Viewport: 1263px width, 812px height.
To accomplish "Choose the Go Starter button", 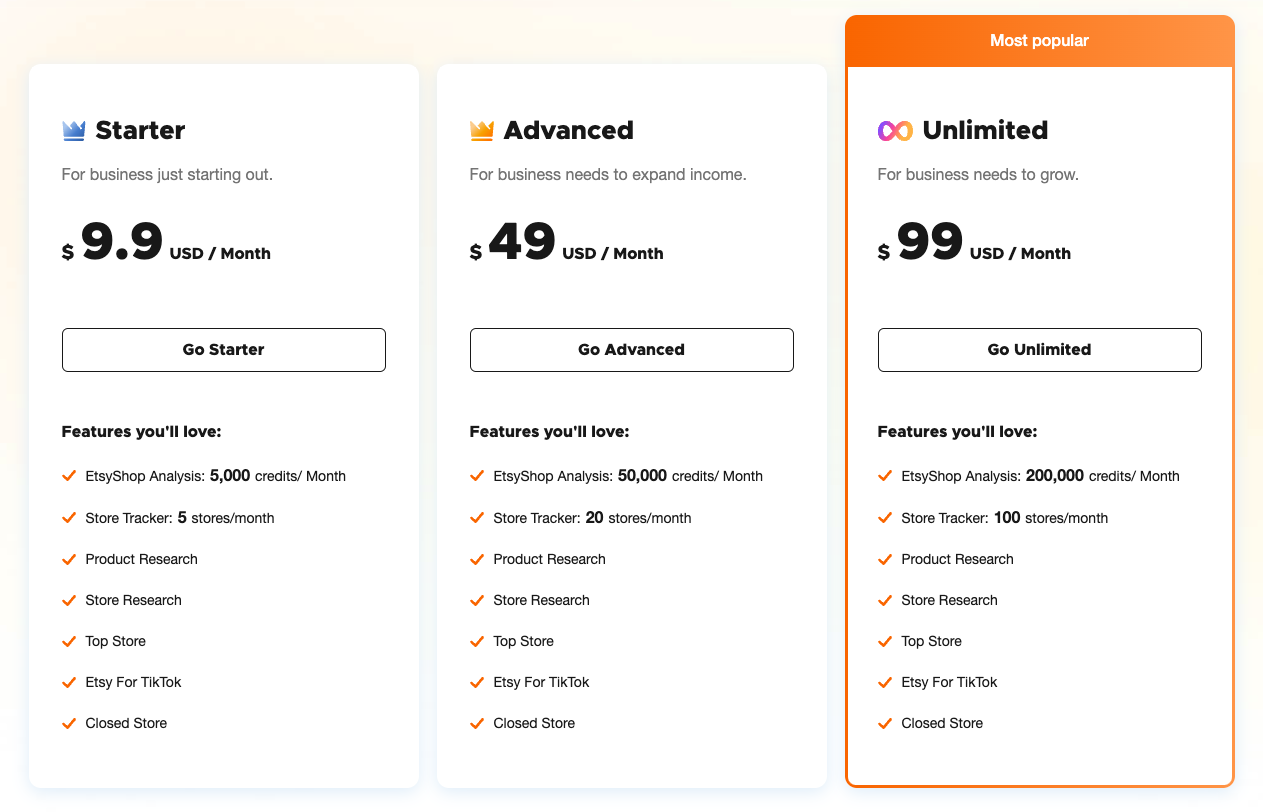I will pyautogui.click(x=224, y=350).
